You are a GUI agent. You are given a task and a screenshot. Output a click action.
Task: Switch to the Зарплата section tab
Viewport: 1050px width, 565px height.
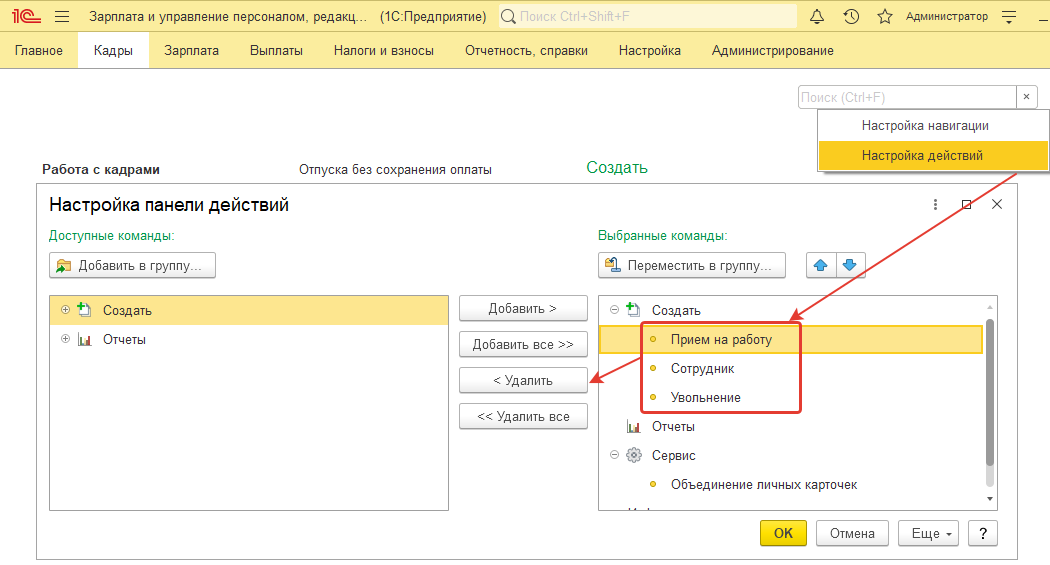191,51
